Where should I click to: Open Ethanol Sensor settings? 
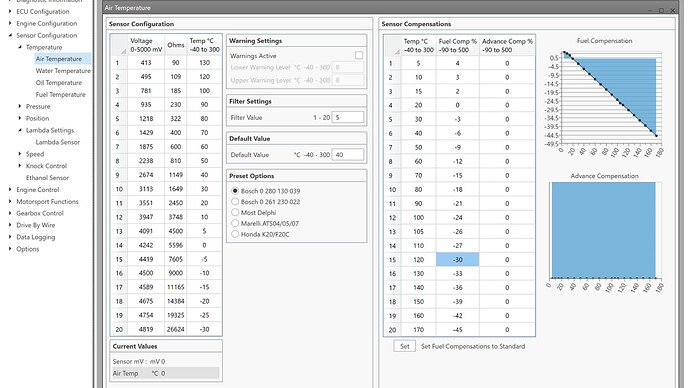(x=47, y=178)
